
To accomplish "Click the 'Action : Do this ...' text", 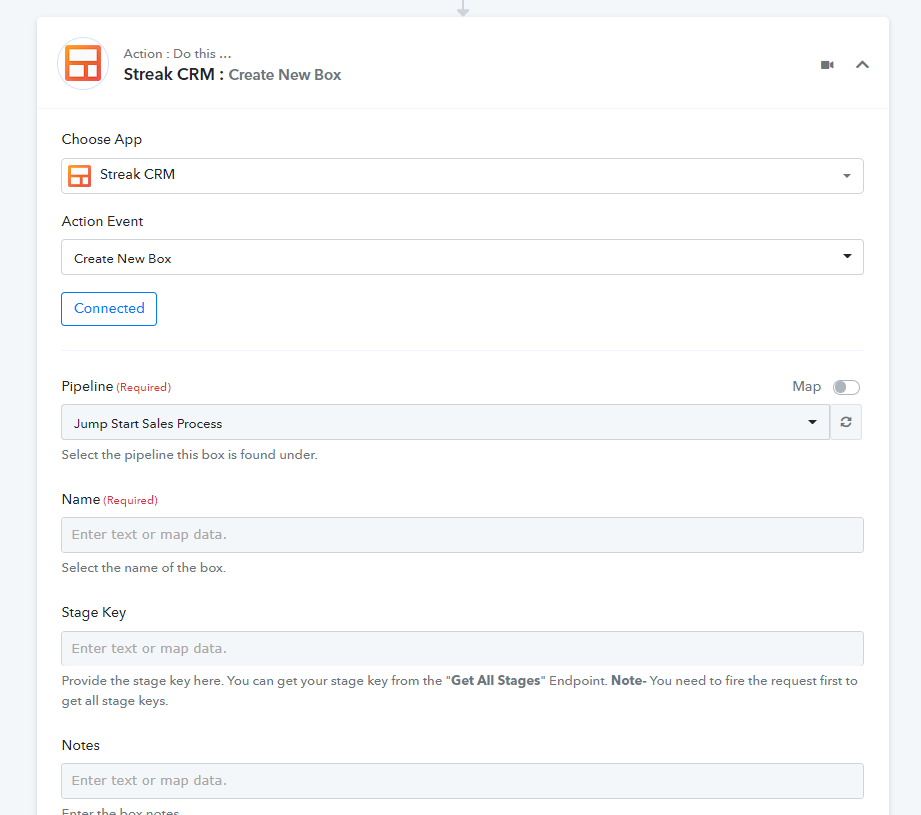I will coord(177,53).
